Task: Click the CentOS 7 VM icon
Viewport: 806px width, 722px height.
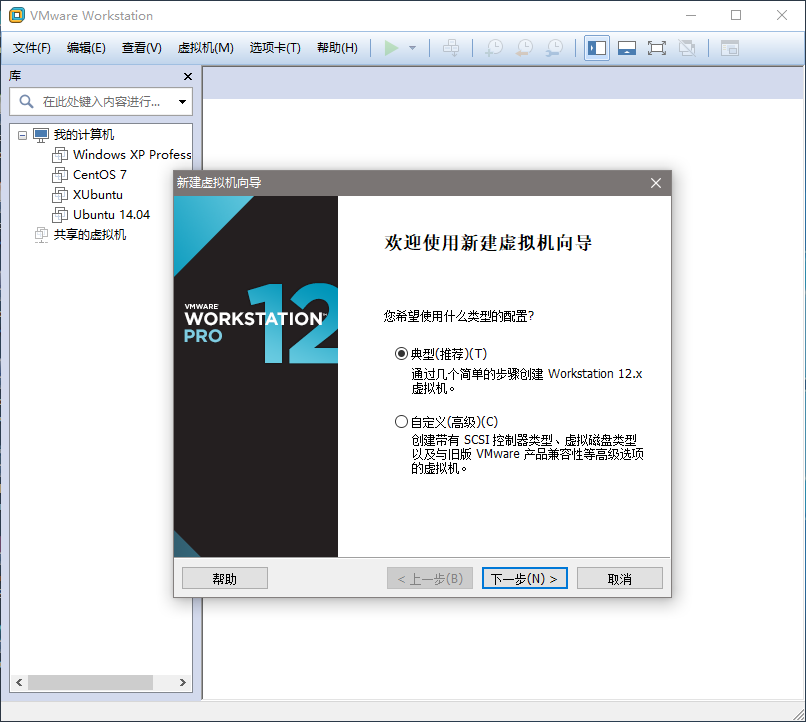Action: pos(60,175)
